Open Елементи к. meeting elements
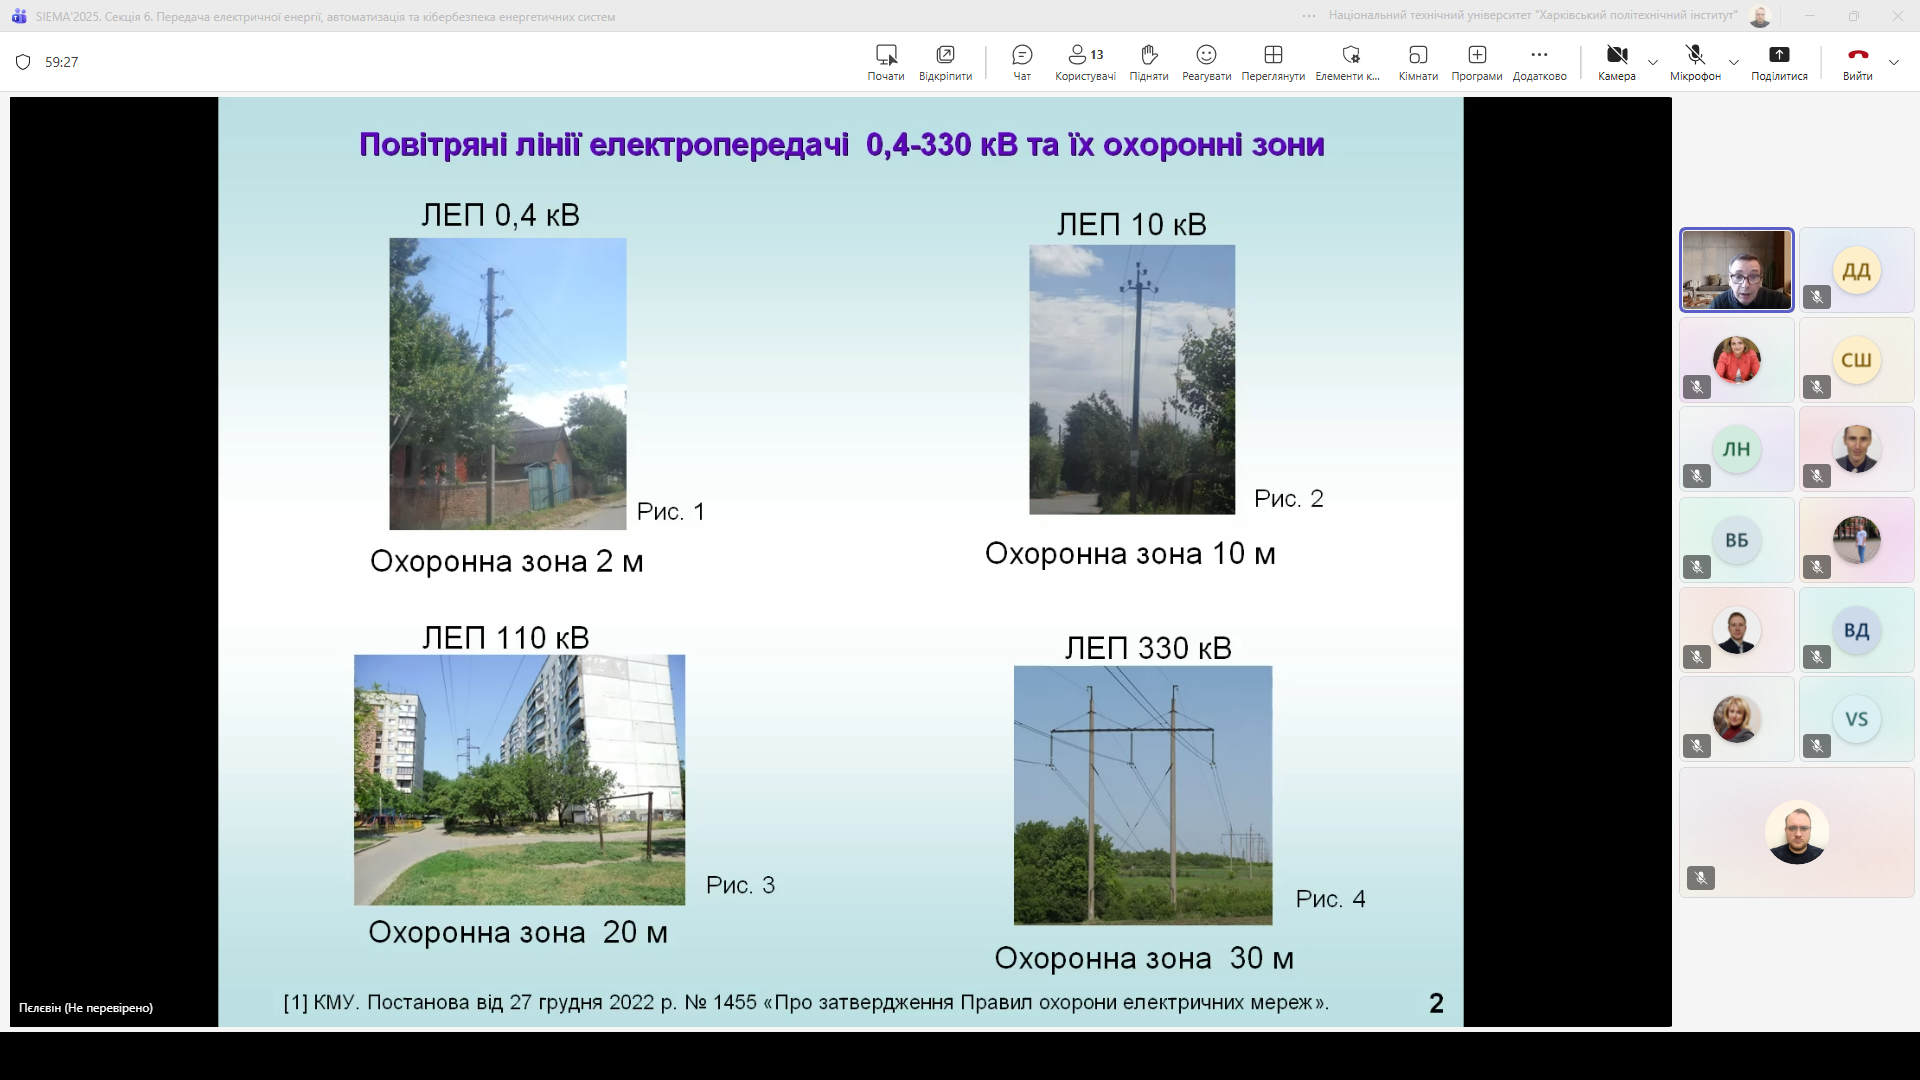The width and height of the screenshot is (1920, 1080). [x=1350, y=61]
